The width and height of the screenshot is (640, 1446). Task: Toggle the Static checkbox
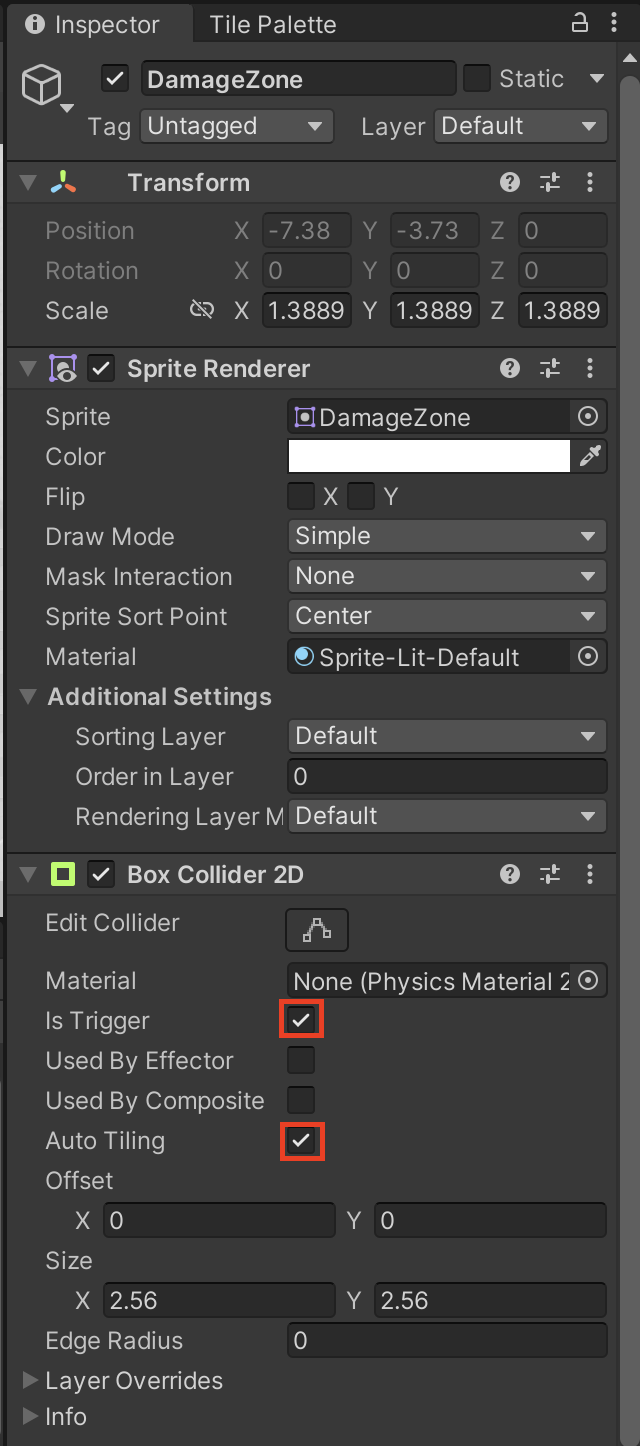[477, 79]
